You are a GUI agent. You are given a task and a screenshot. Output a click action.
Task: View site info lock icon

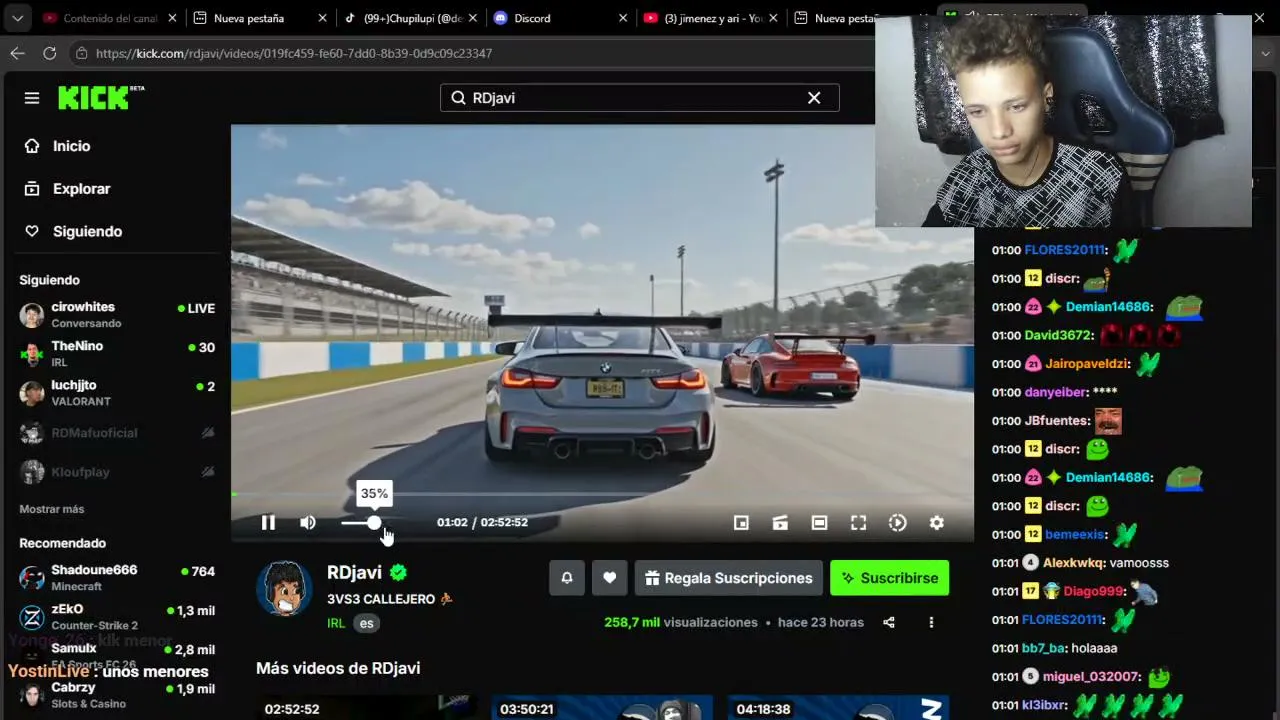pos(82,53)
